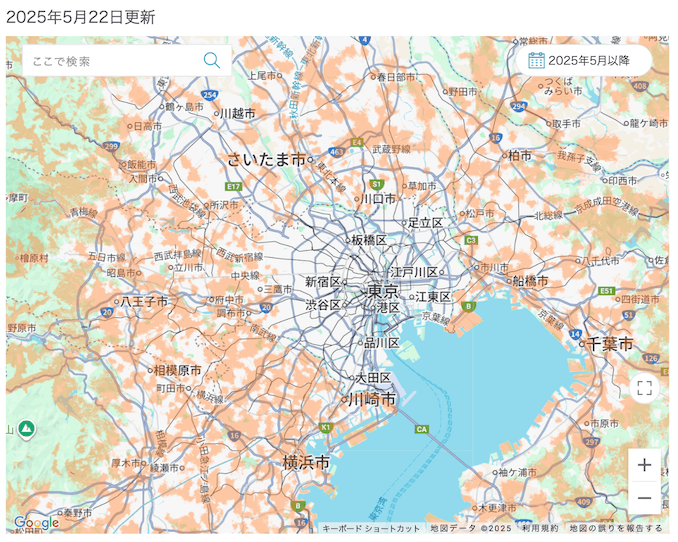678x542 pixels.
Task: Click the C3 route shield
Action: click(x=471, y=239)
